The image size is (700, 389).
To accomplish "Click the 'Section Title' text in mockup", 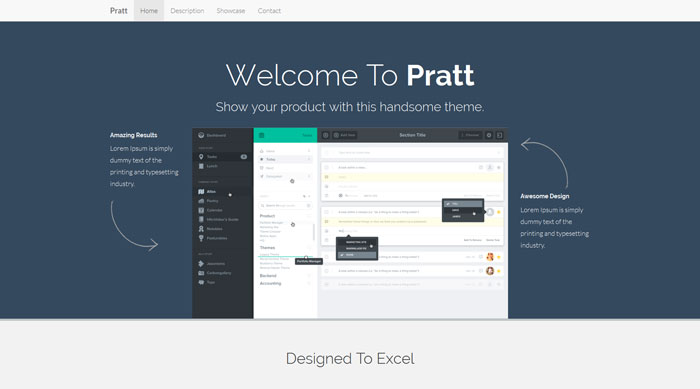I will click(412, 135).
